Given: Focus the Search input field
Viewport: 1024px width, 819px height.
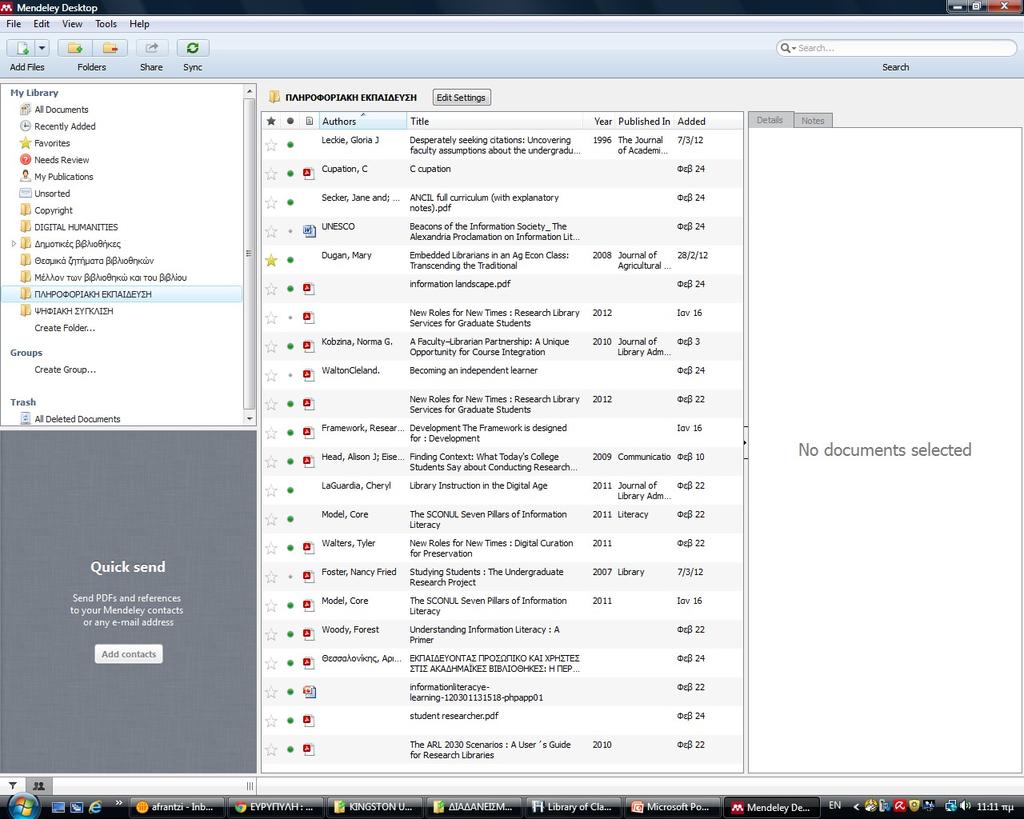Looking at the screenshot, I should point(904,48).
